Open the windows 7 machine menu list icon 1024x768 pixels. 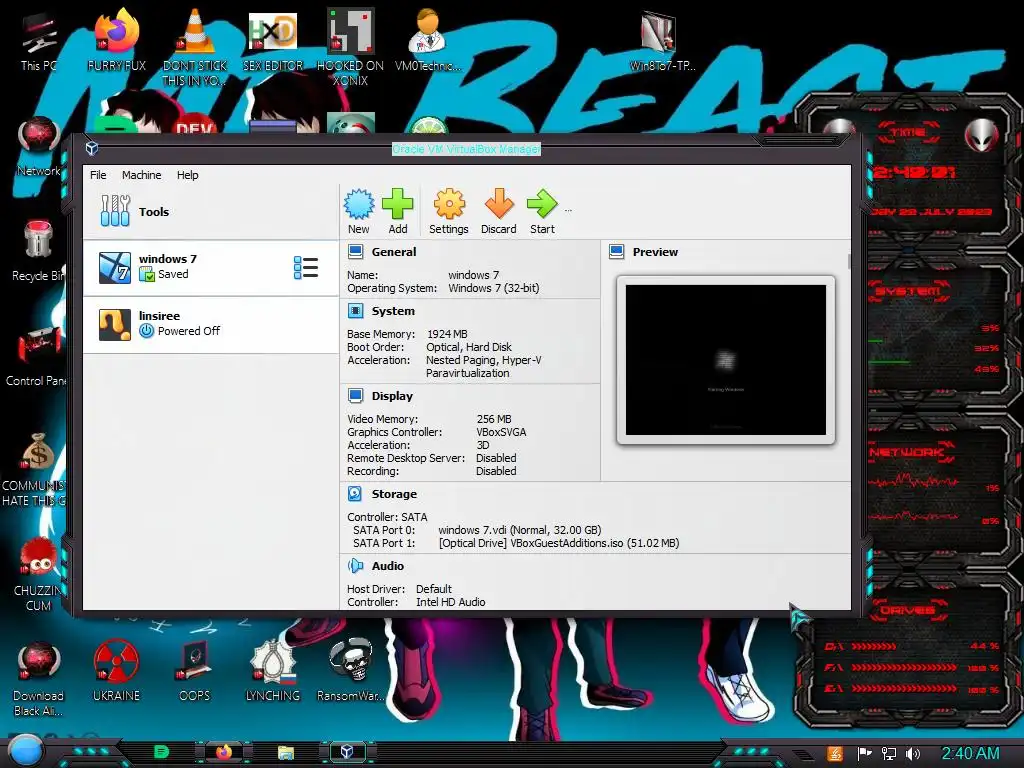[306, 268]
